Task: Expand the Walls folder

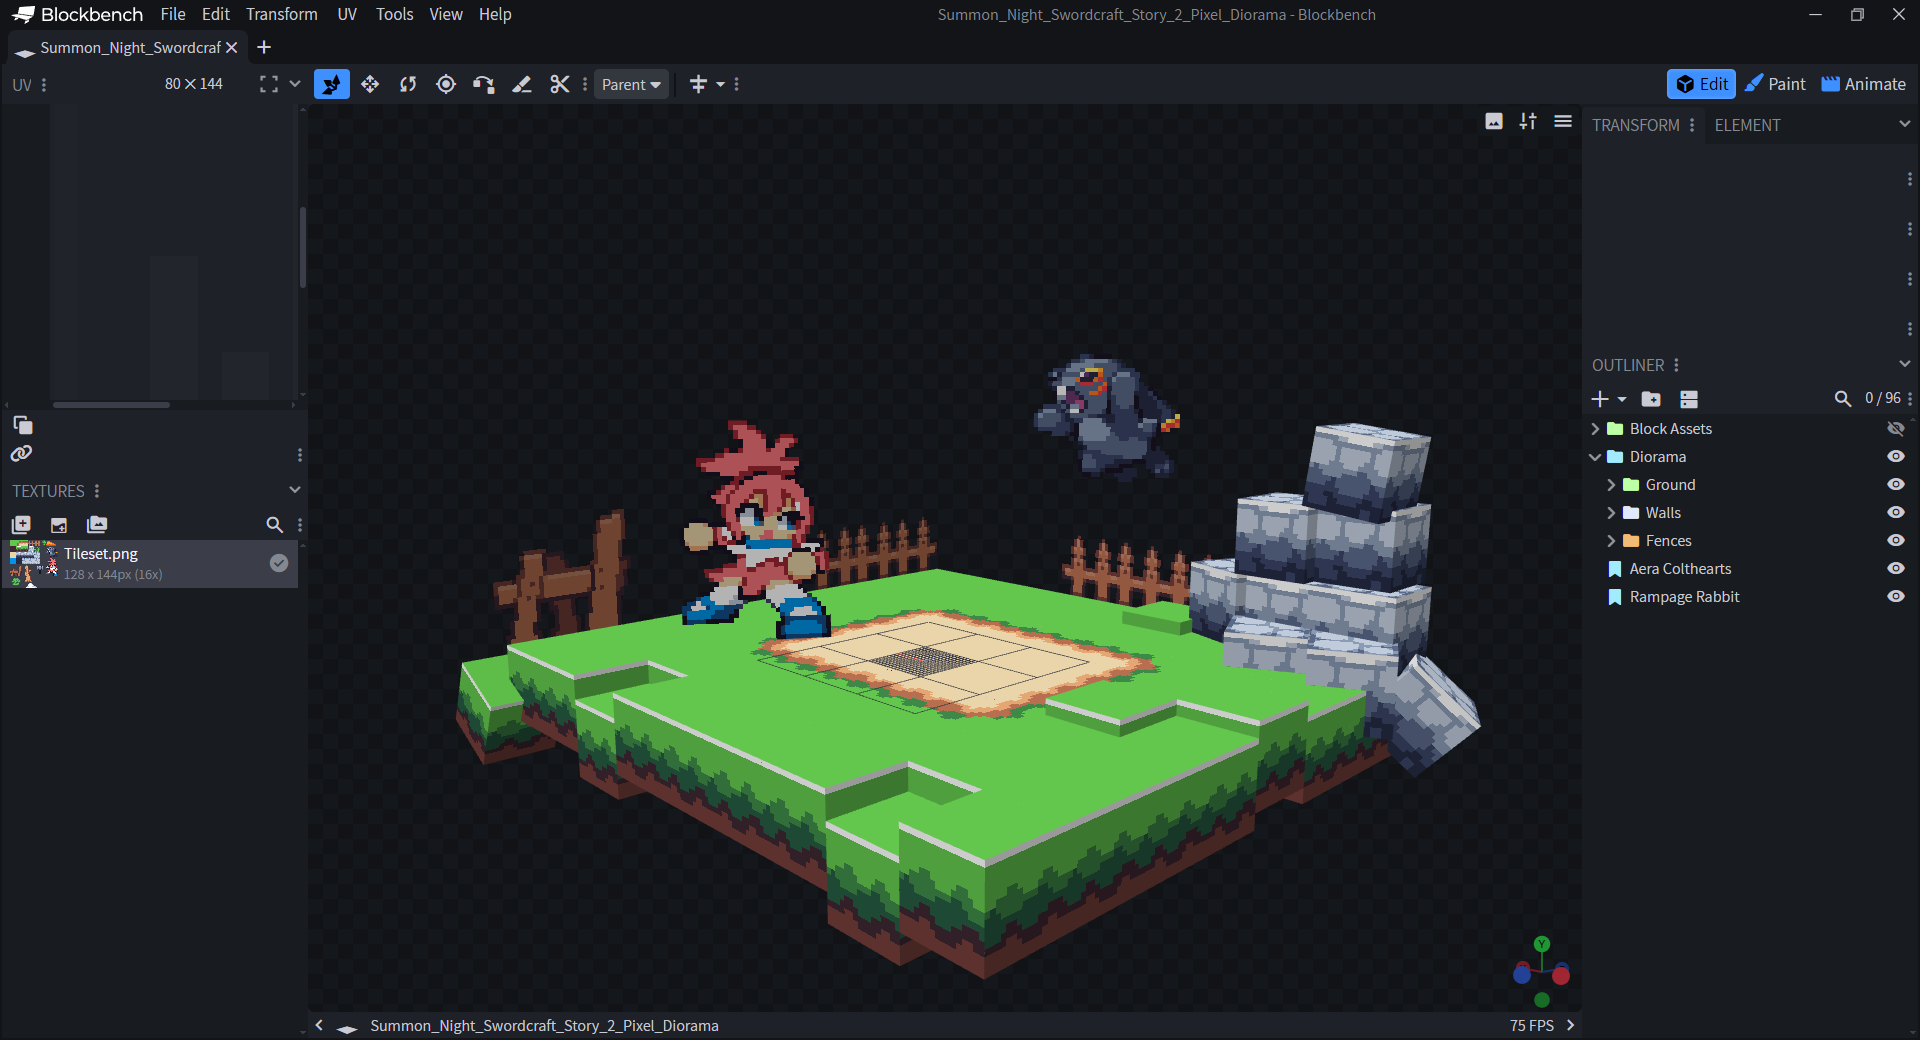Action: click(x=1611, y=512)
